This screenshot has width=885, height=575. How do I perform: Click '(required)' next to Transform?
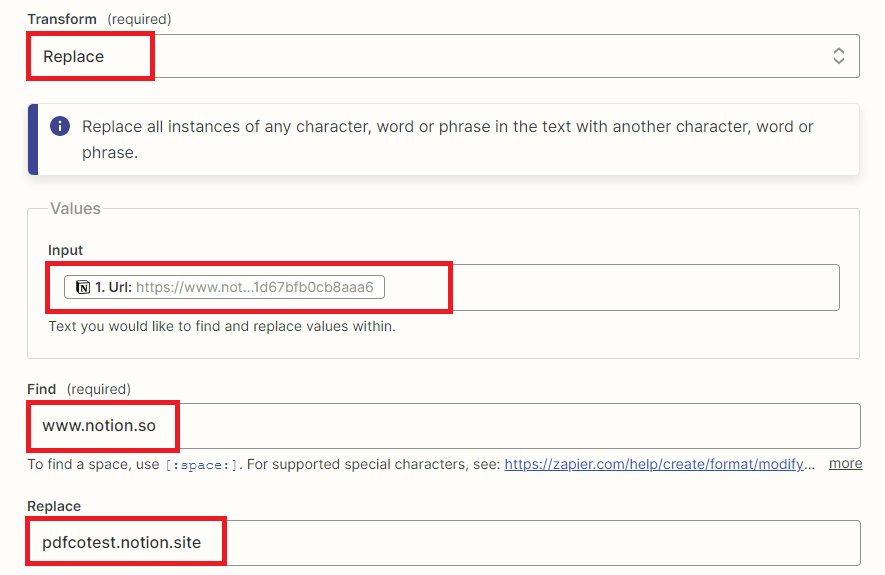pos(139,19)
